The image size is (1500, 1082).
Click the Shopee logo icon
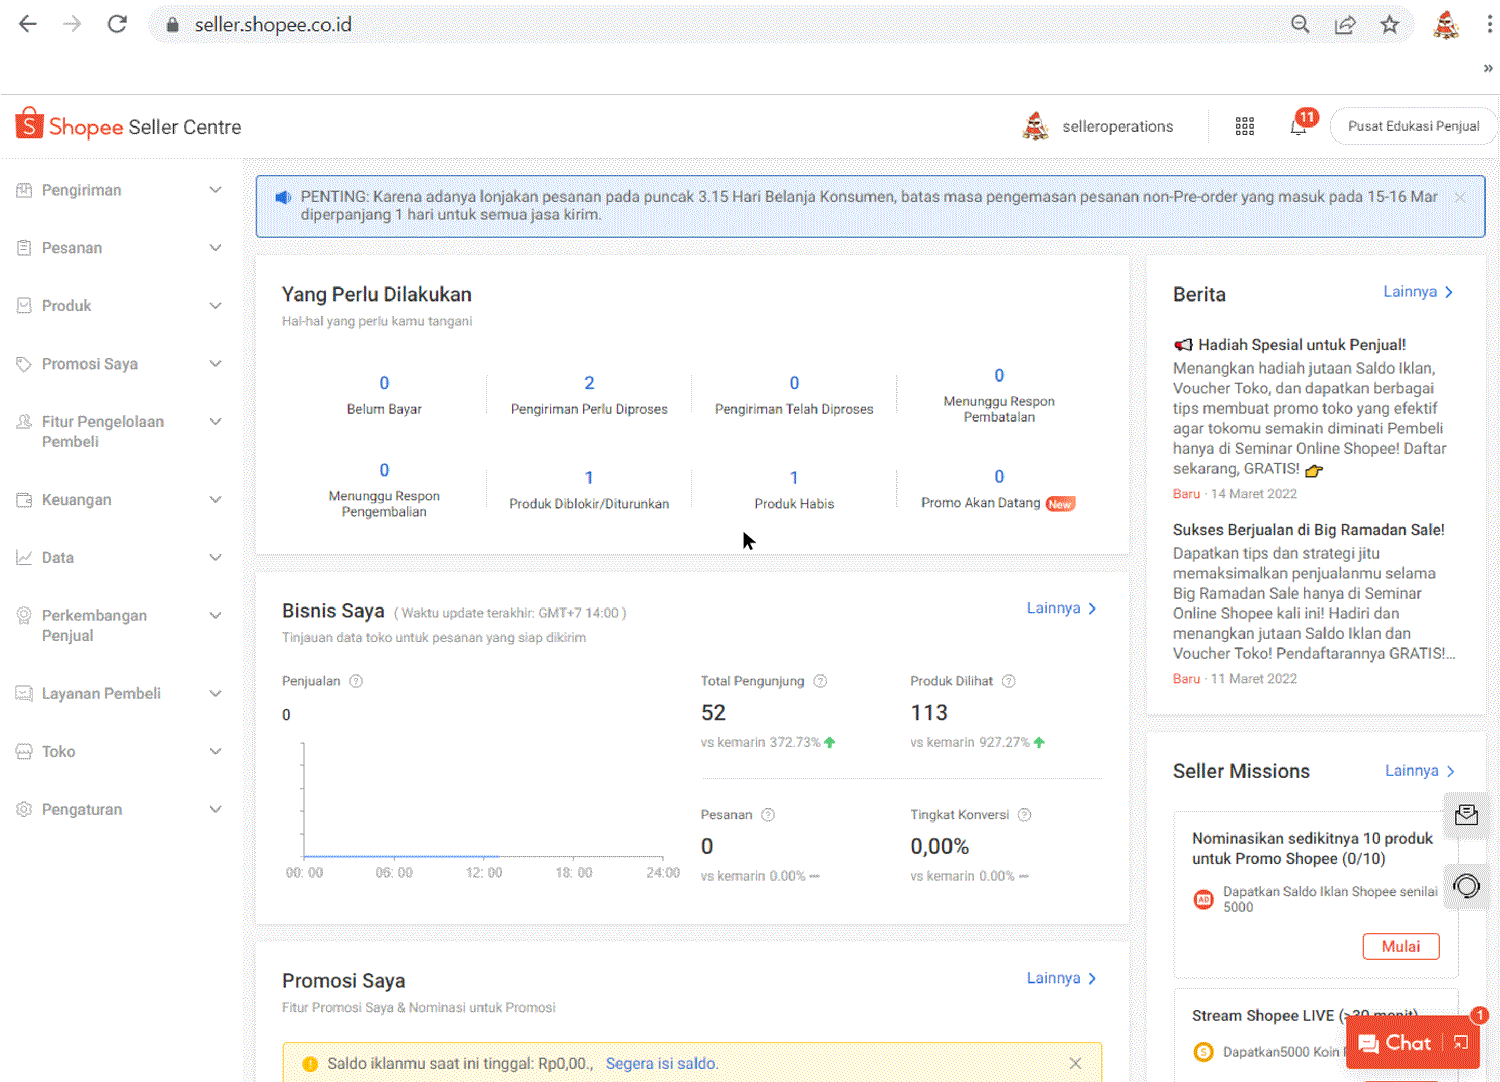[x=29, y=125]
